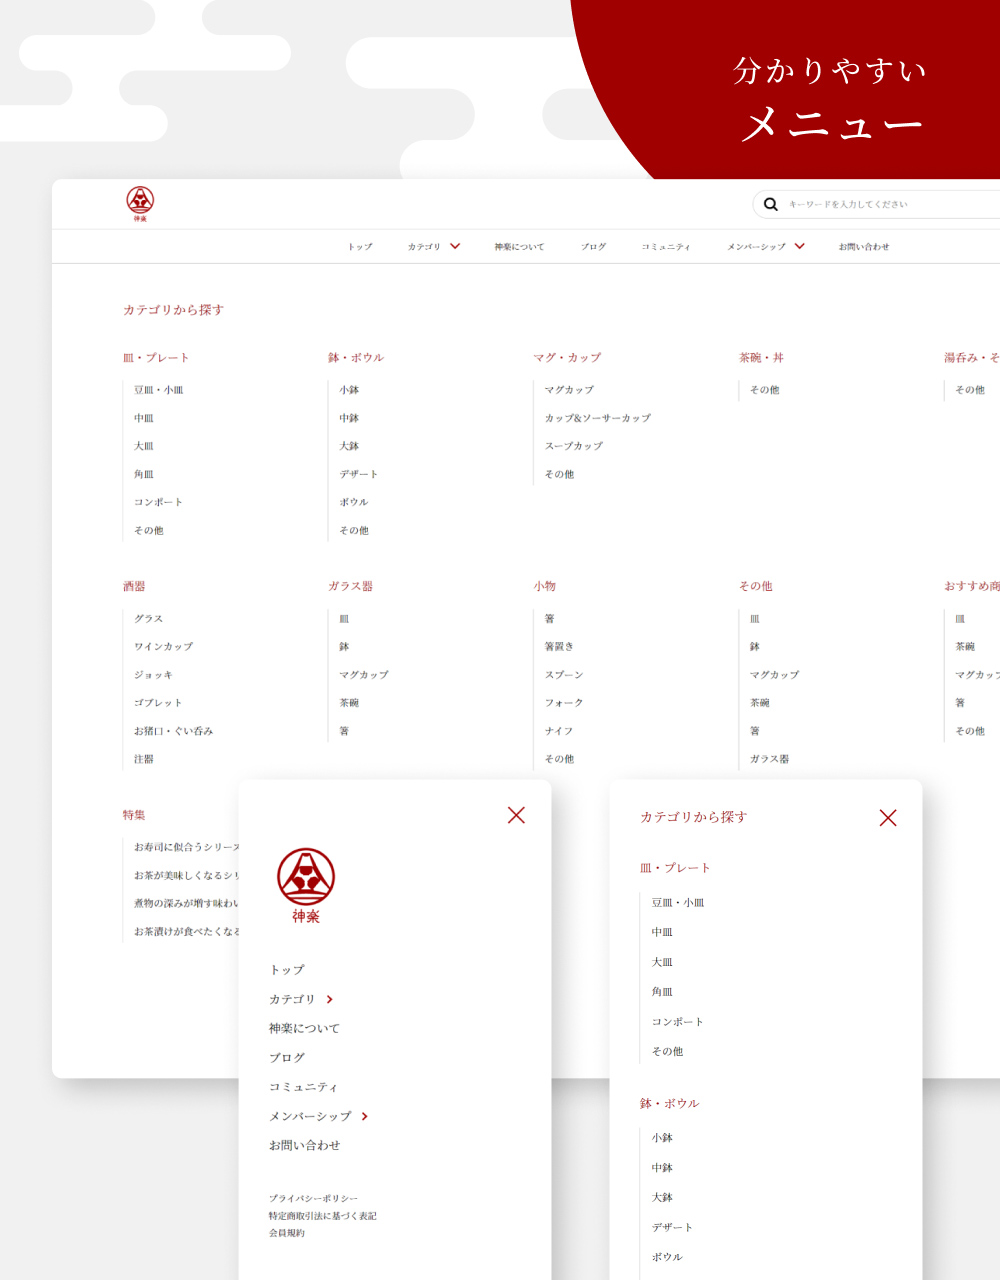Open the 鉢・ボウル heading in the desktop mega menu
1000x1280 pixels.
(356, 357)
